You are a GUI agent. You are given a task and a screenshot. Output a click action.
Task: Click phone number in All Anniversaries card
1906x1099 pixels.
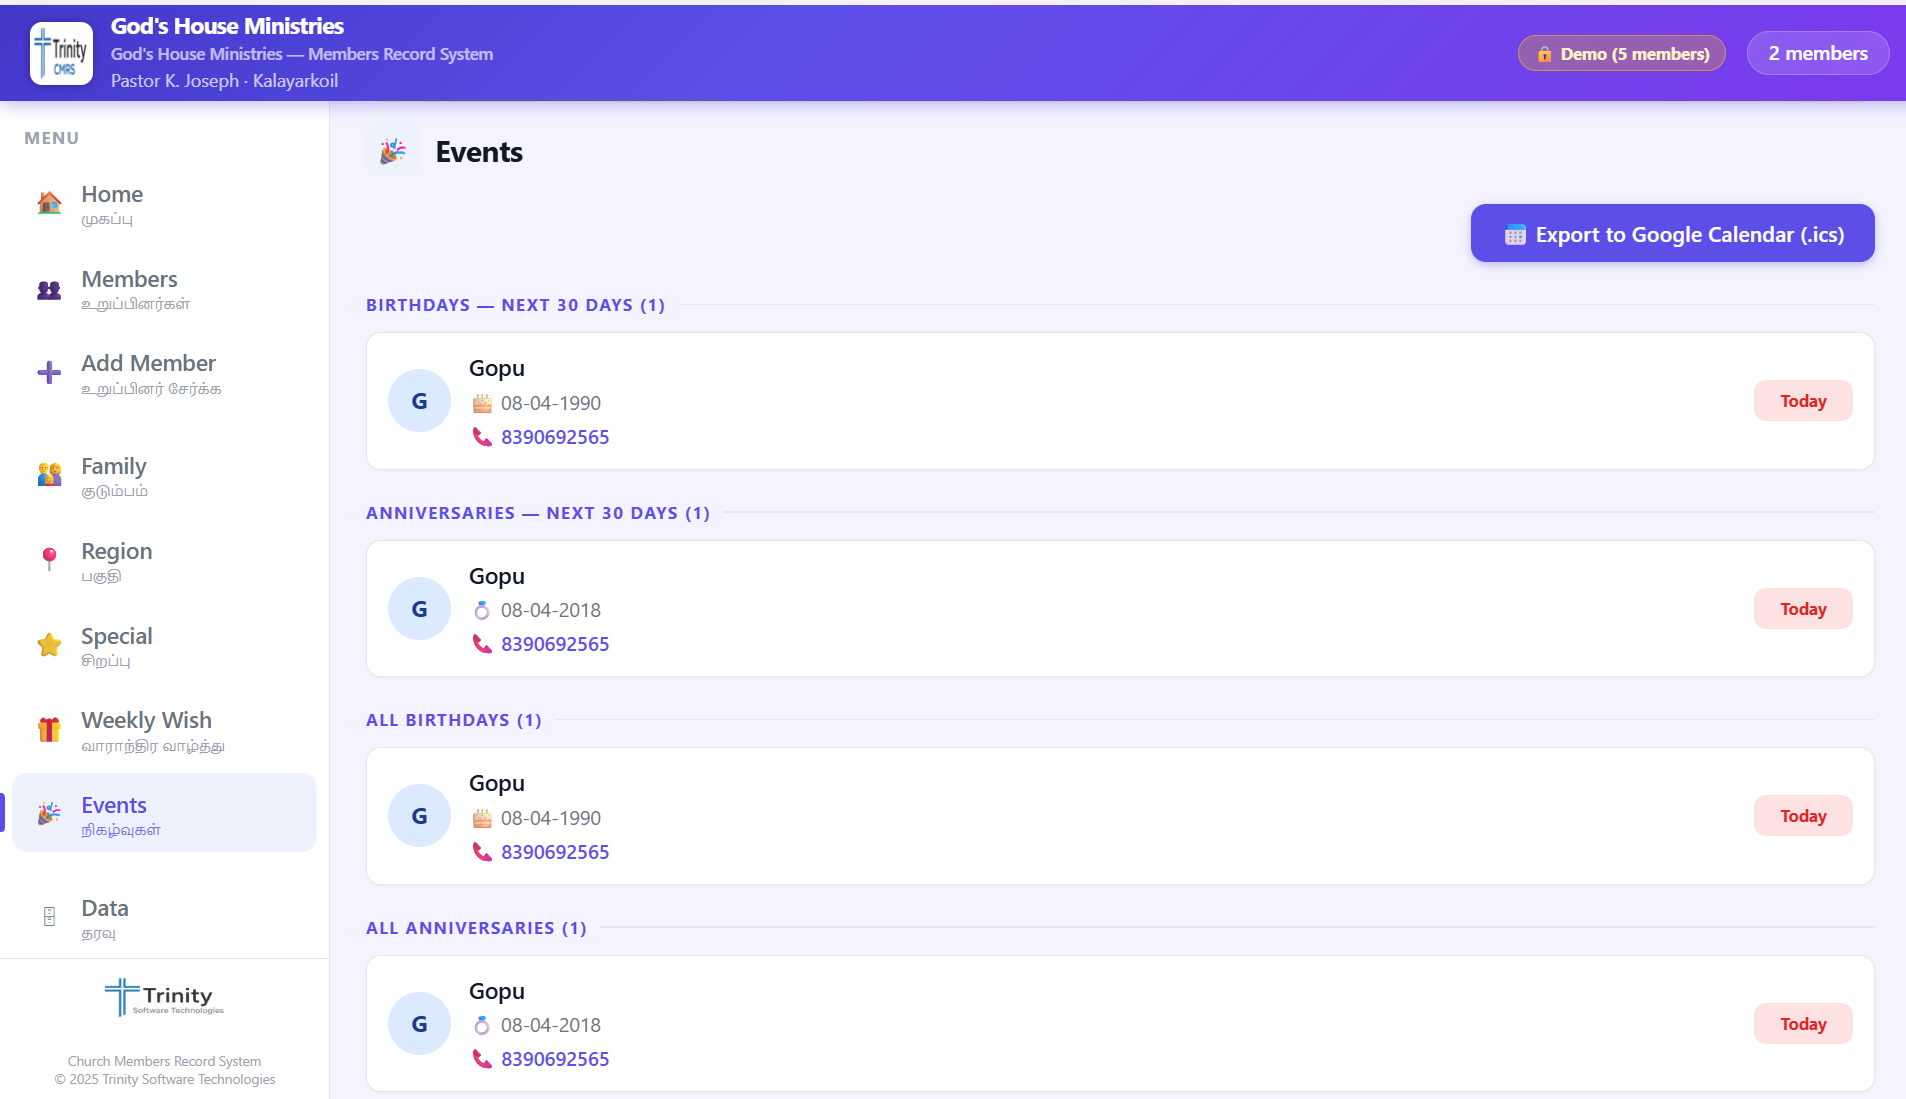[554, 1059]
